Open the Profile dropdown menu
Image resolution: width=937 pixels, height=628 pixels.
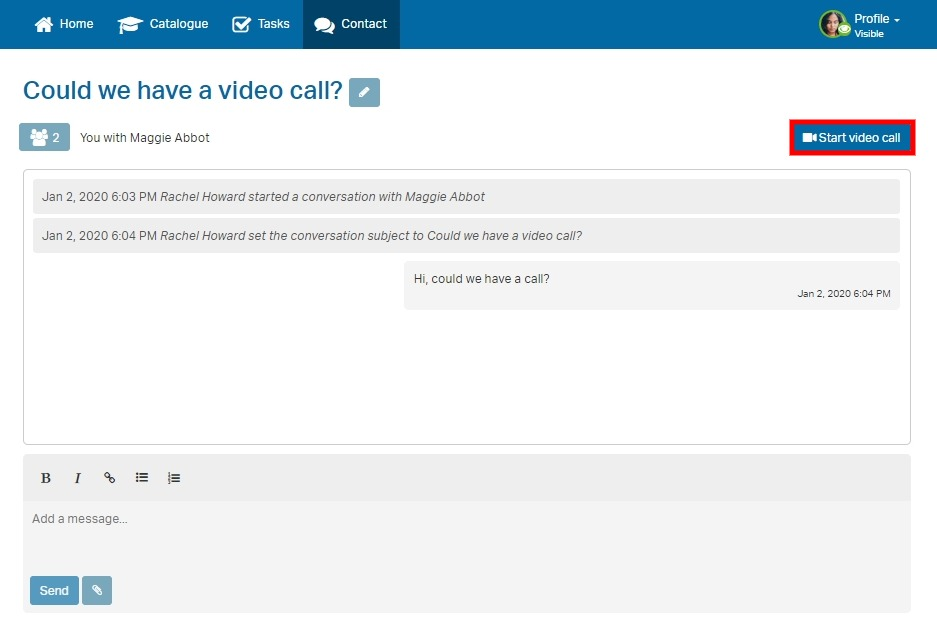click(x=871, y=17)
